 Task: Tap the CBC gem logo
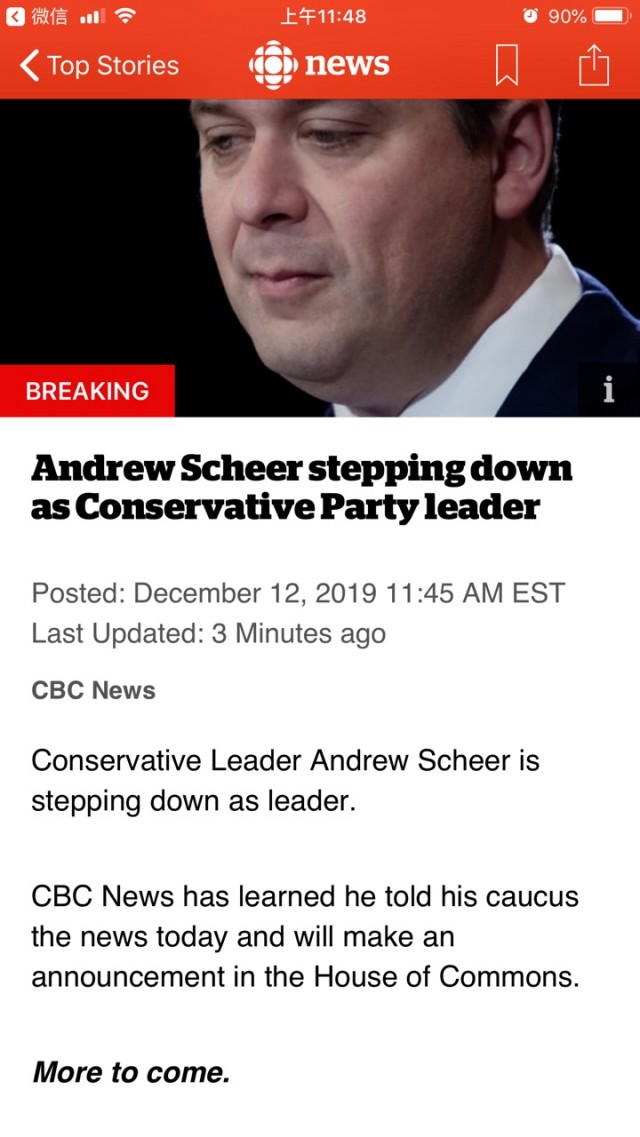(273, 65)
